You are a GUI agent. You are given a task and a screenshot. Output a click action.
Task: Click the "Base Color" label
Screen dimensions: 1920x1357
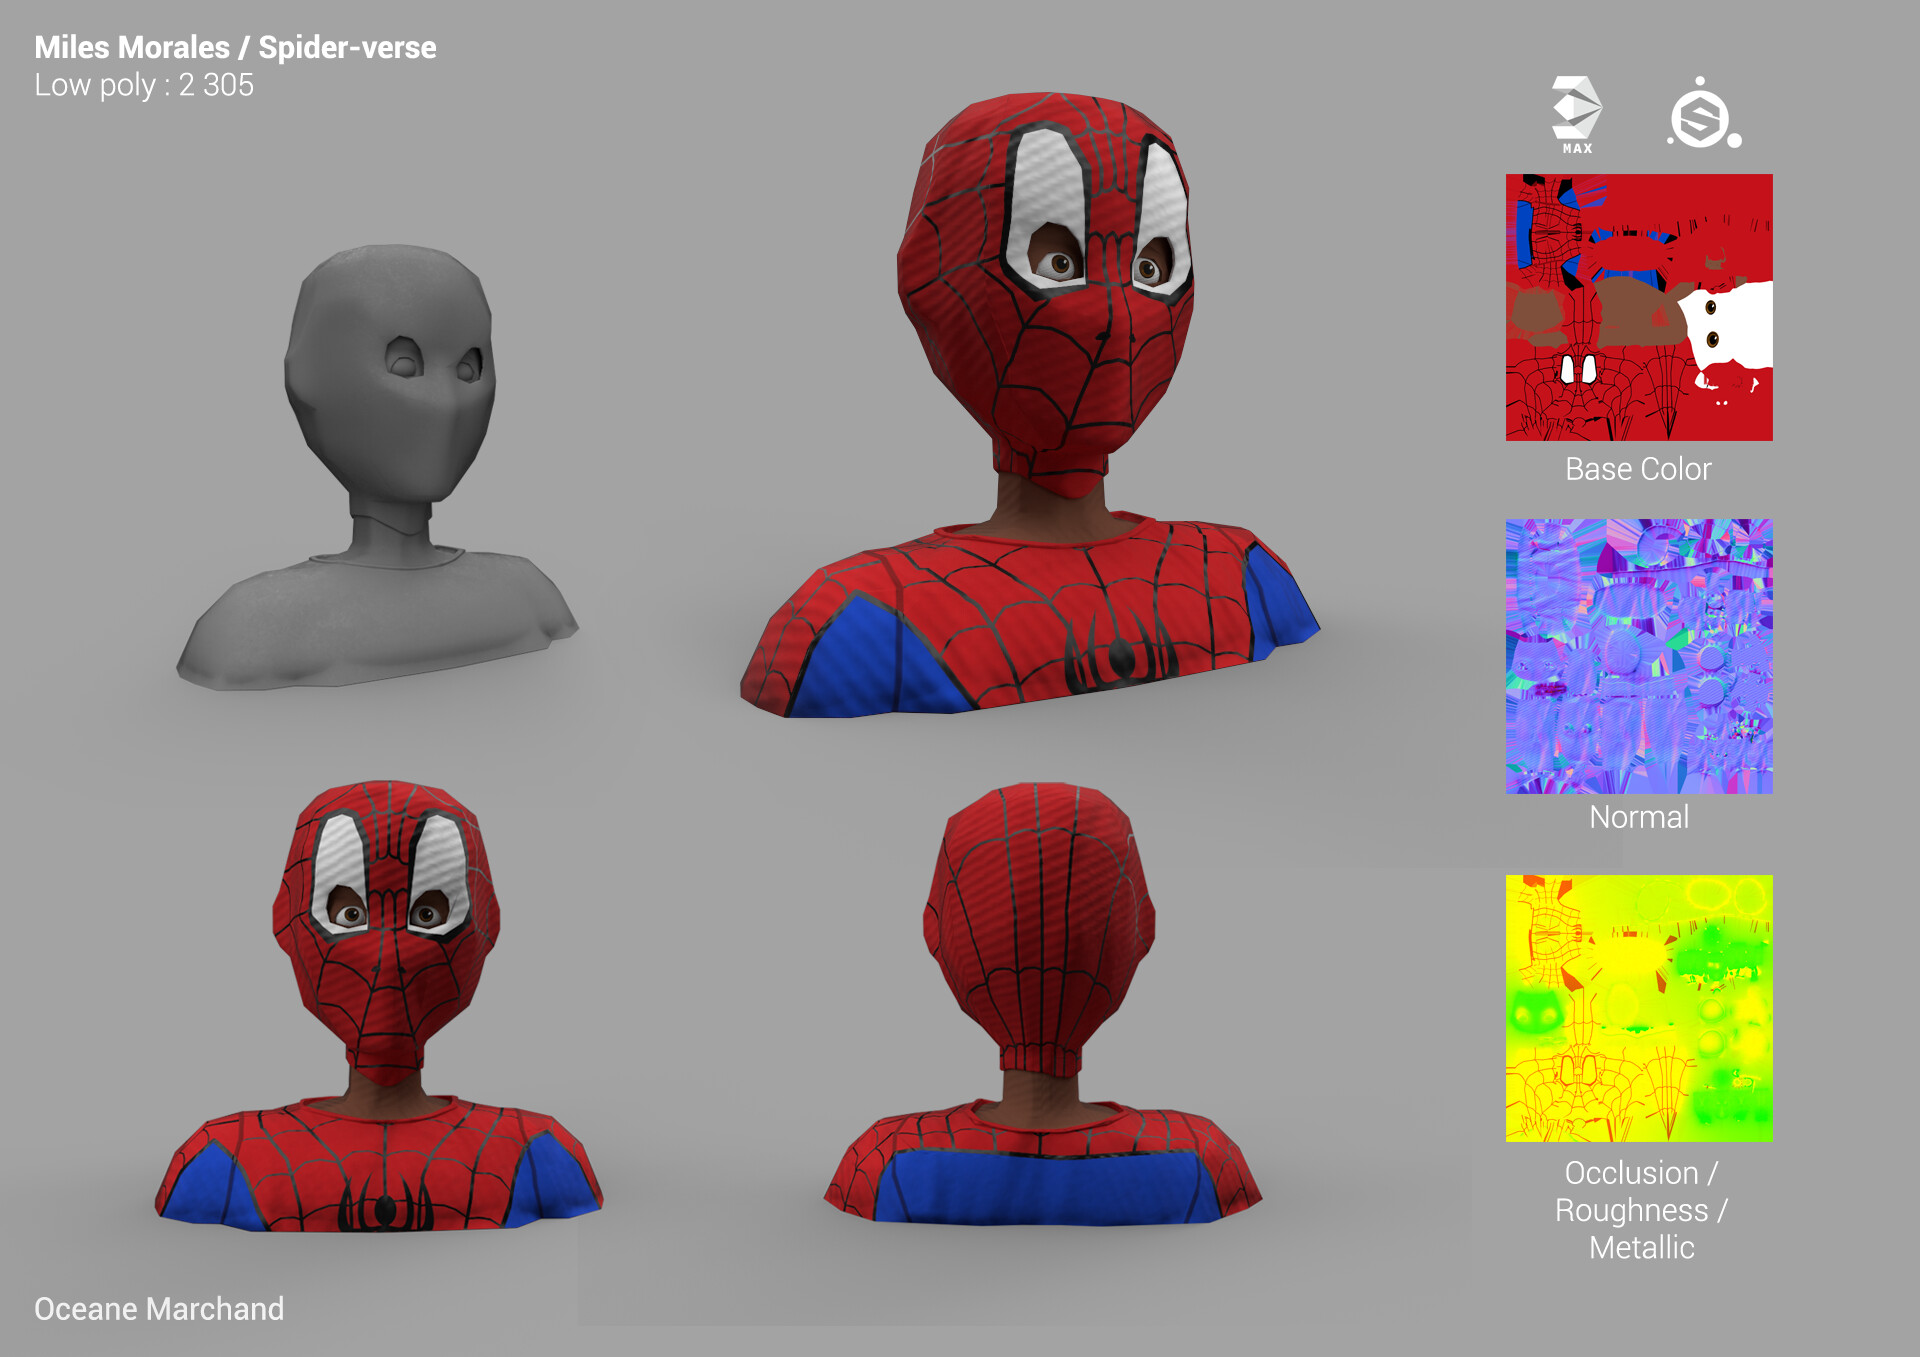[1638, 469]
